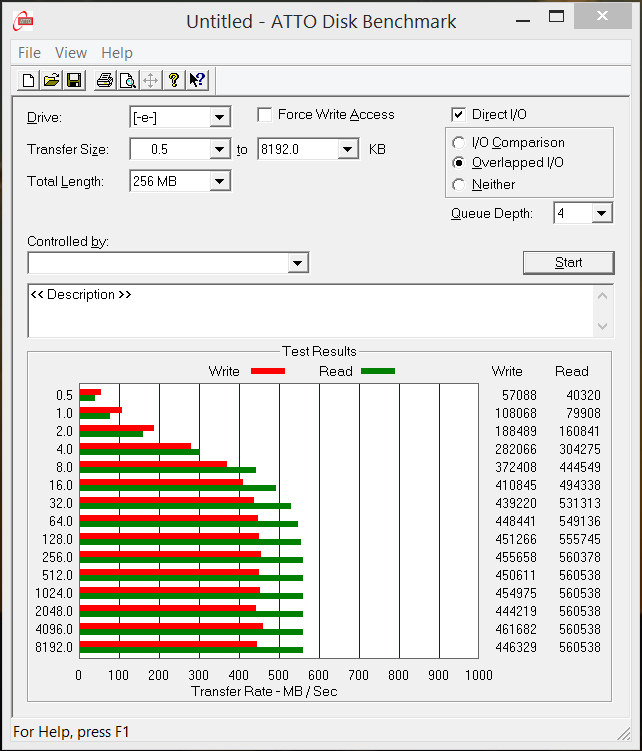Open the File menu
The image size is (642, 751).
coord(29,53)
